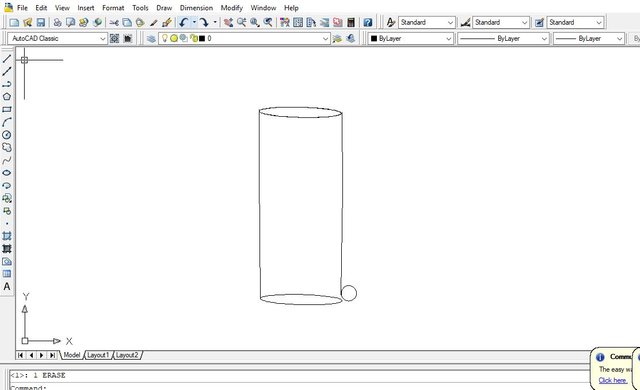
Task: Select the Line tool in Draw toolbar
Action: pyautogui.click(x=7, y=59)
